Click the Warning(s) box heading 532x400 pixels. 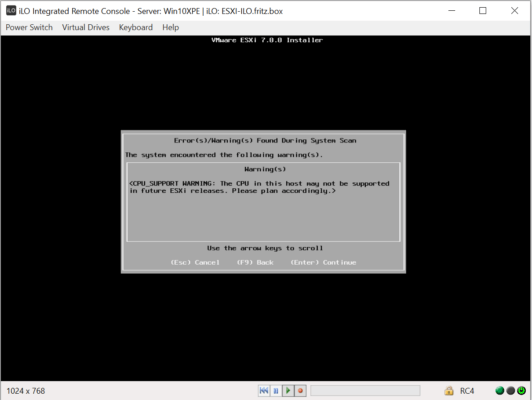265,169
